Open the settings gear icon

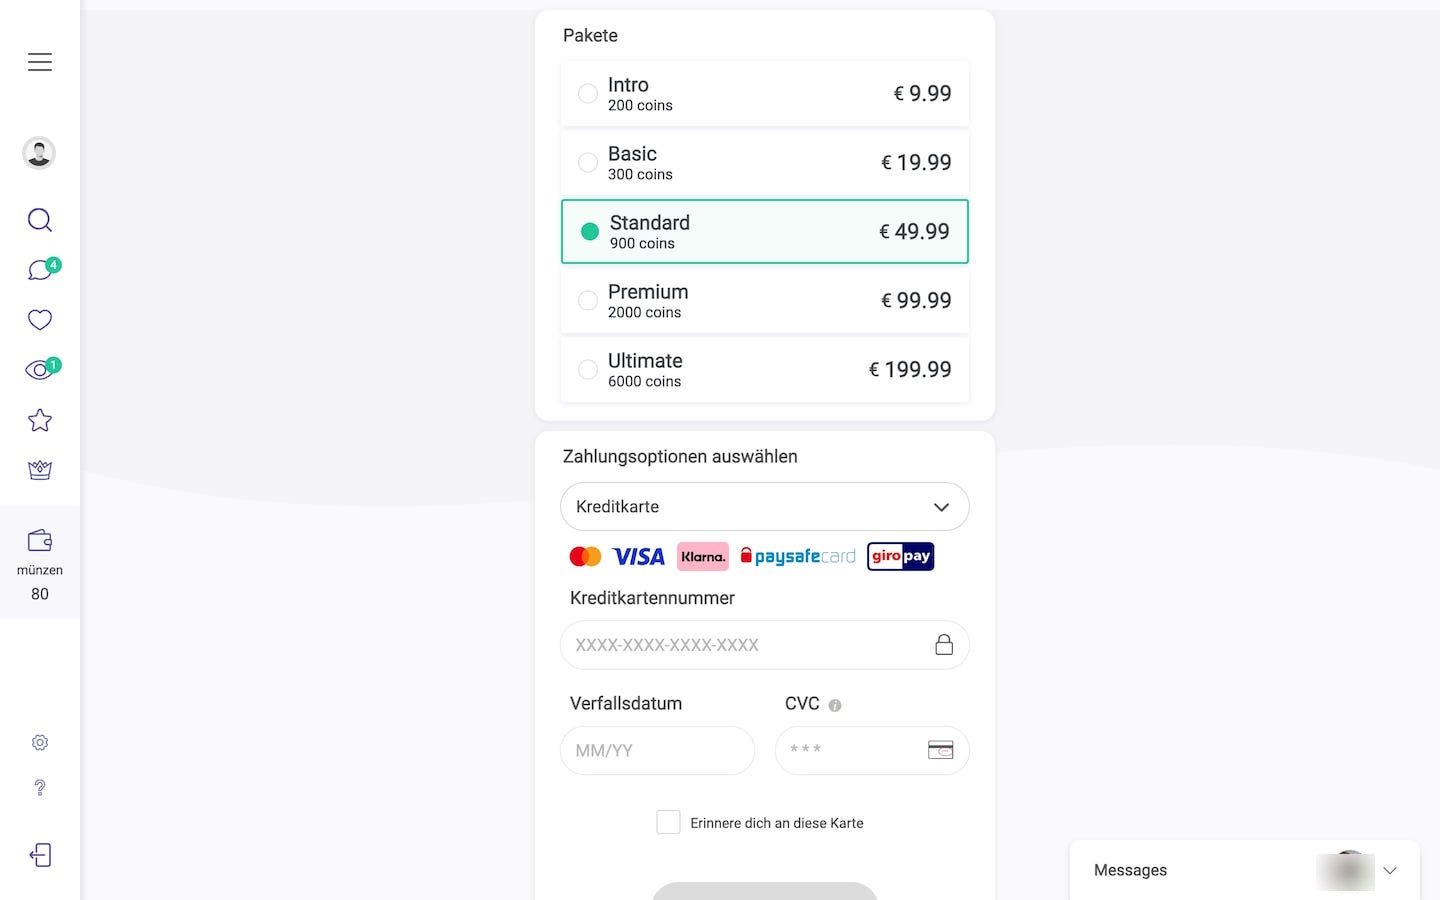40,742
